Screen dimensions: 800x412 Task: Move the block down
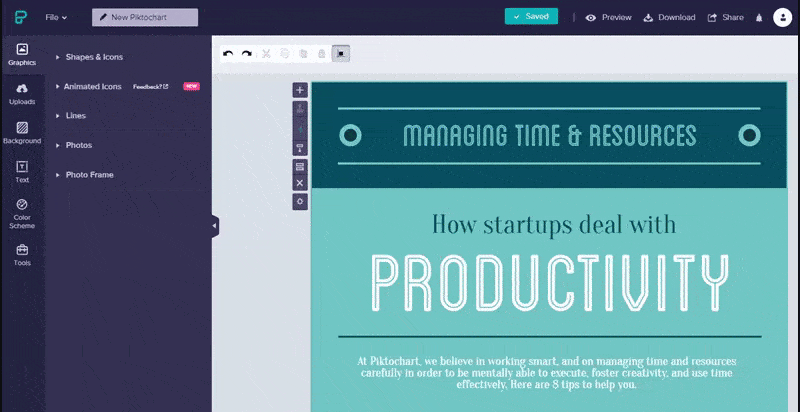(300, 148)
